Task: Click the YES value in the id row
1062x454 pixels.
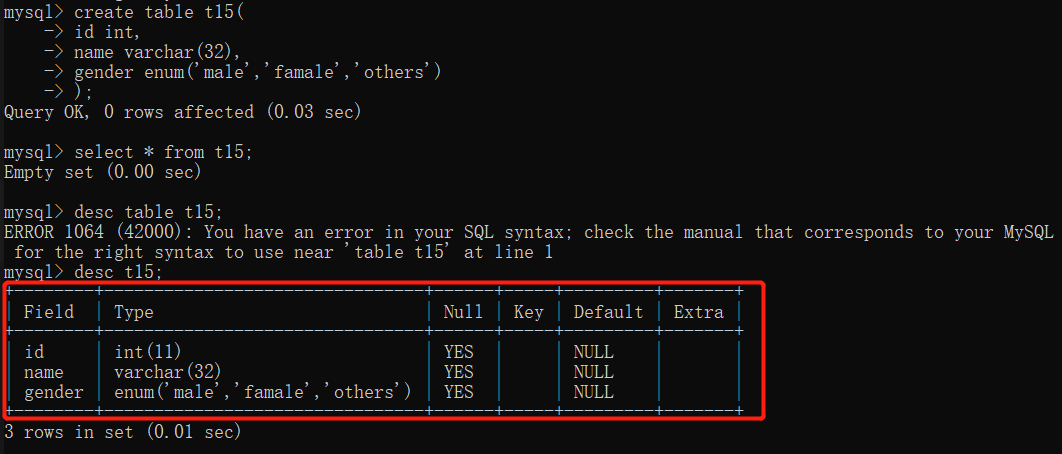Action: click(458, 352)
